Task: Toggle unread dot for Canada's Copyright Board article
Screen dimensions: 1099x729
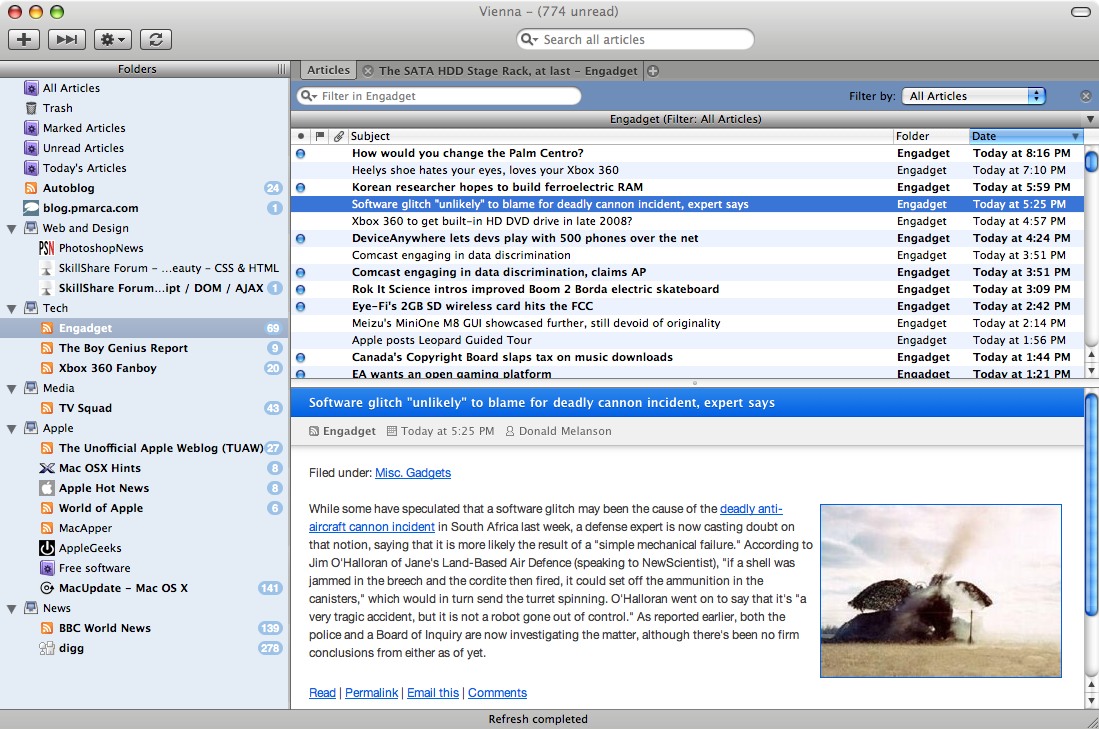Action: coord(301,357)
